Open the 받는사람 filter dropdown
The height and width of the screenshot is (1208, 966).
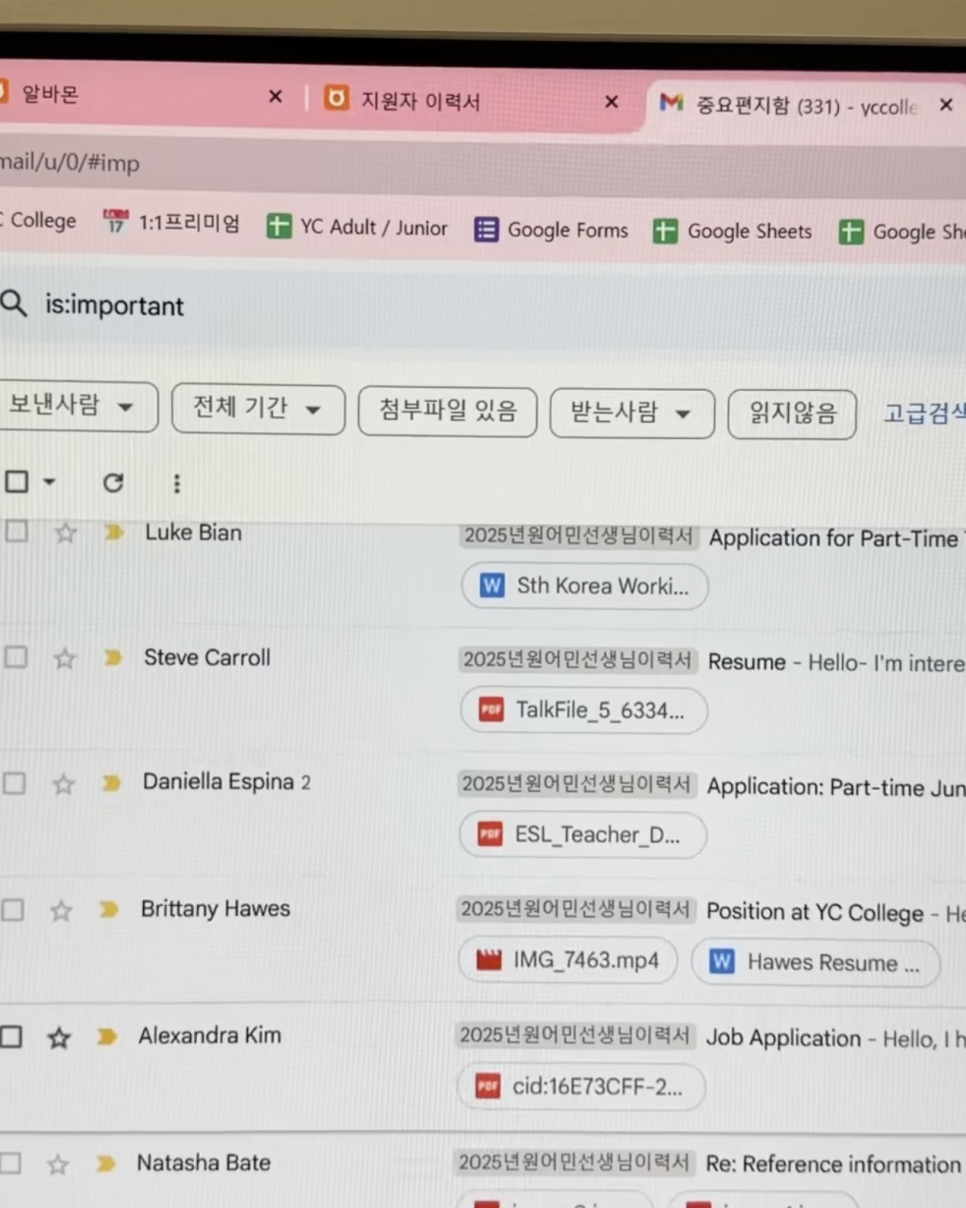pos(632,412)
